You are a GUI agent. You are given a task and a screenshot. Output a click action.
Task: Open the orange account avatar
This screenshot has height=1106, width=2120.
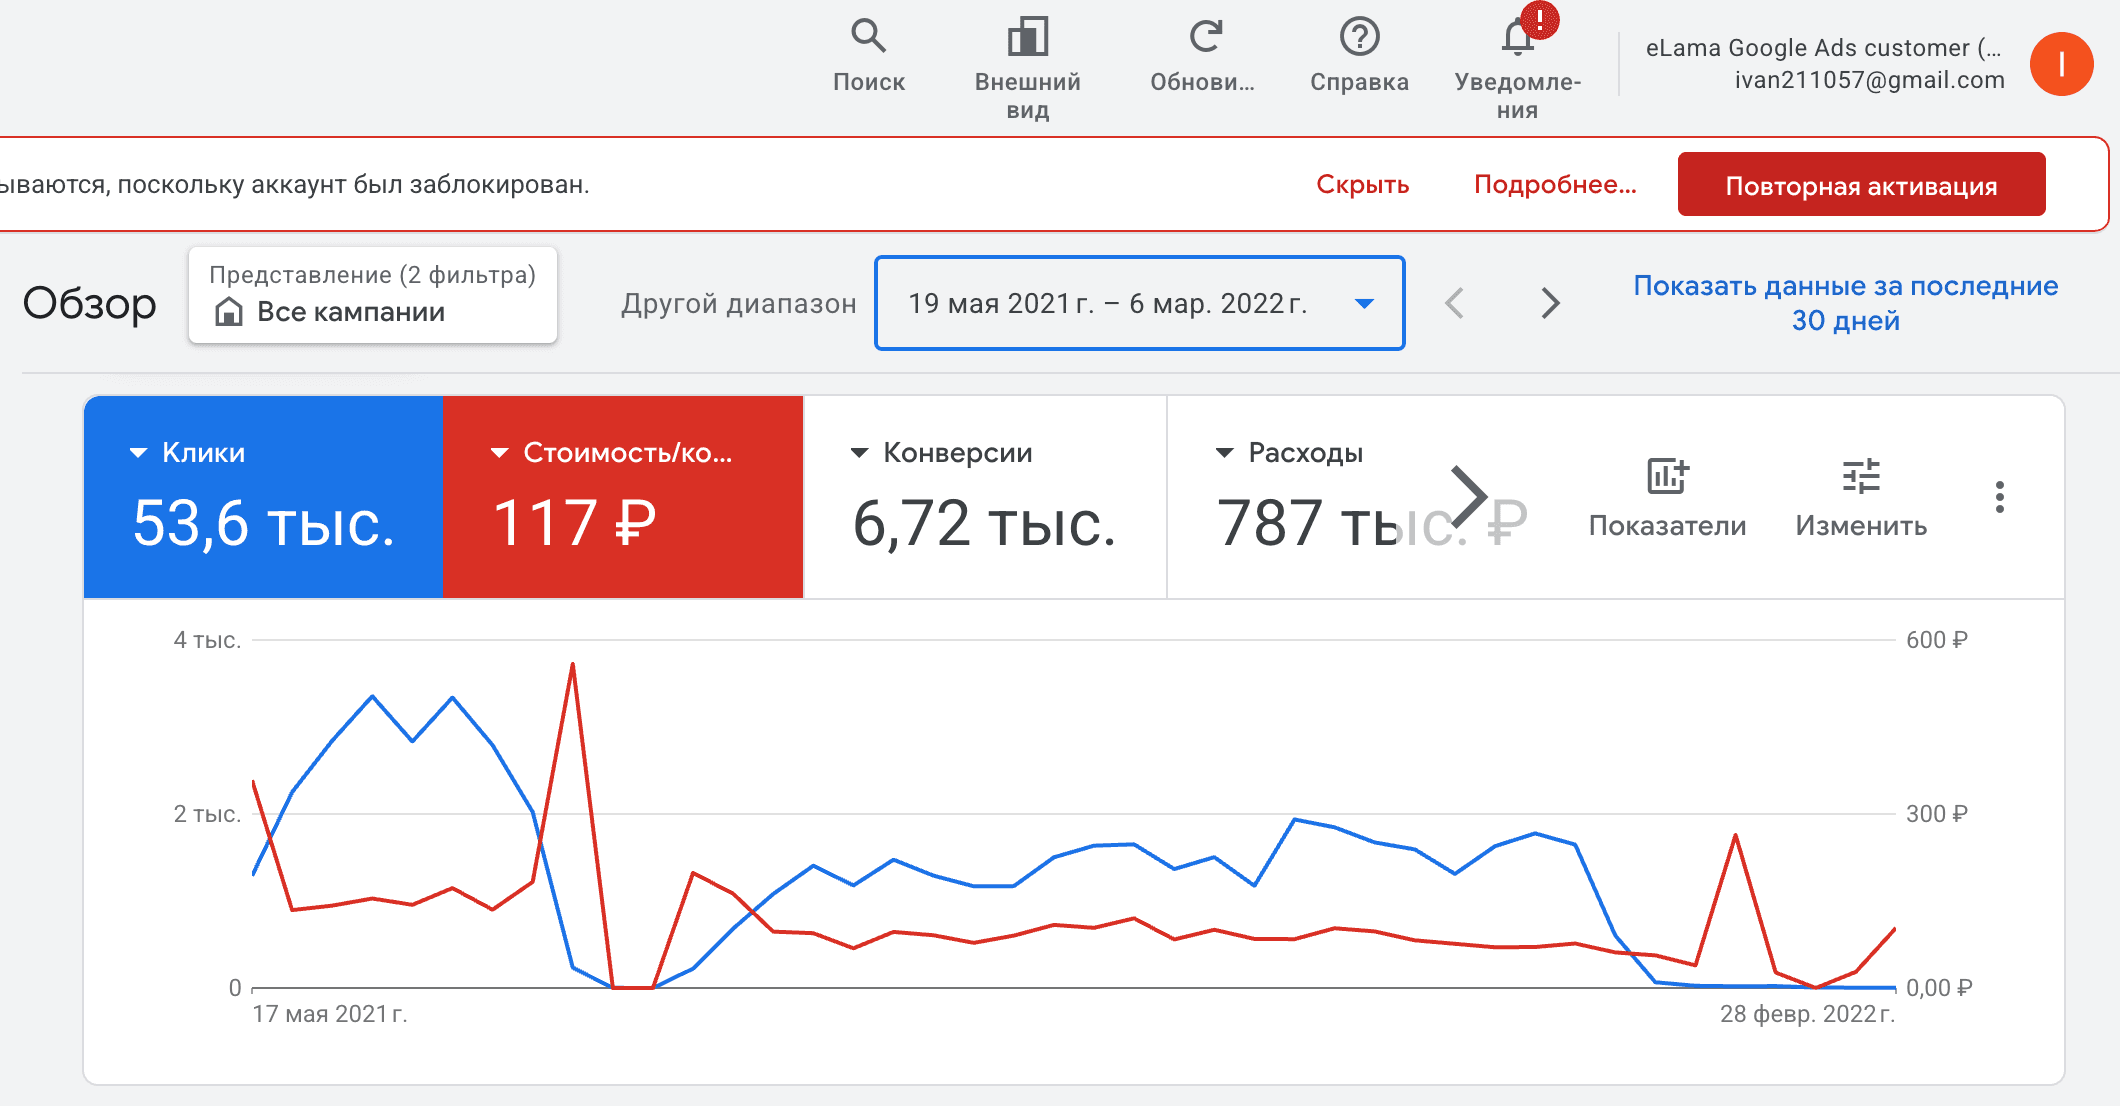[x=2061, y=64]
